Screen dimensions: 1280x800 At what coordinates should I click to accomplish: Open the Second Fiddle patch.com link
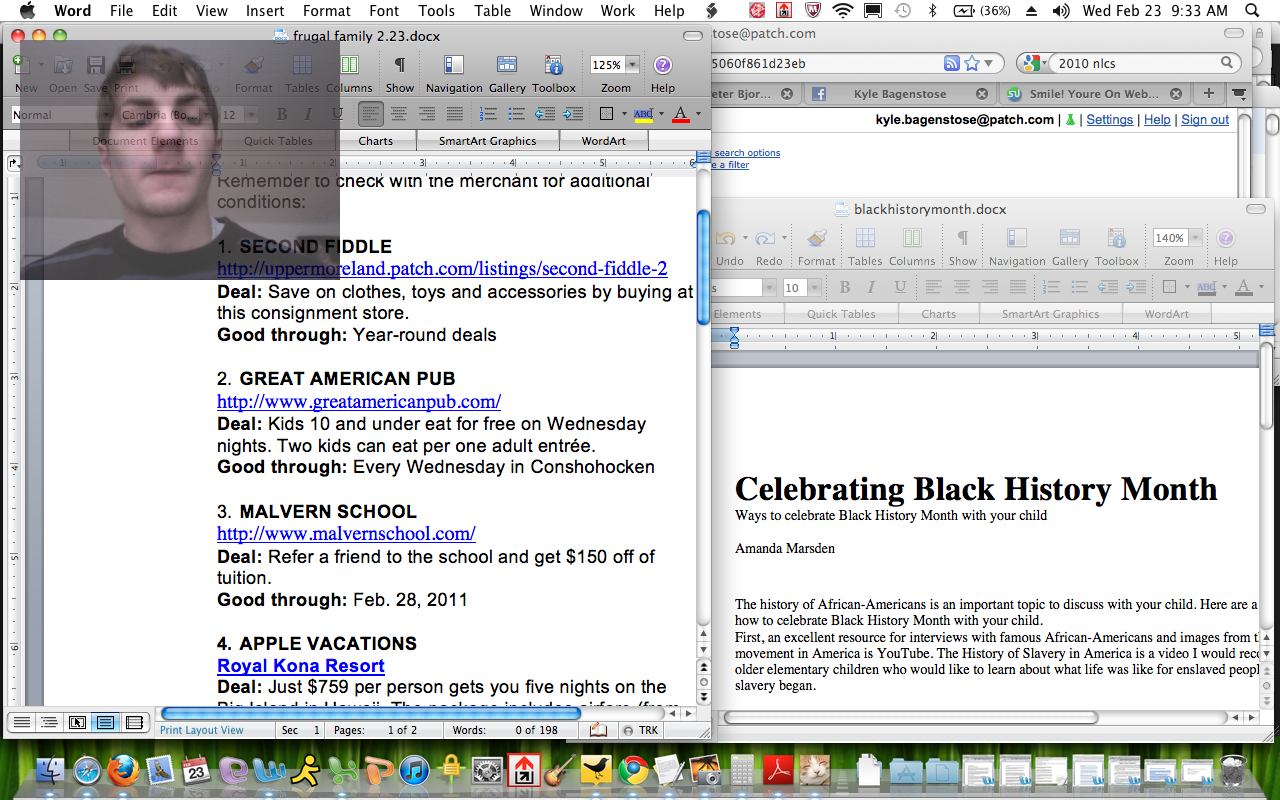(441, 269)
